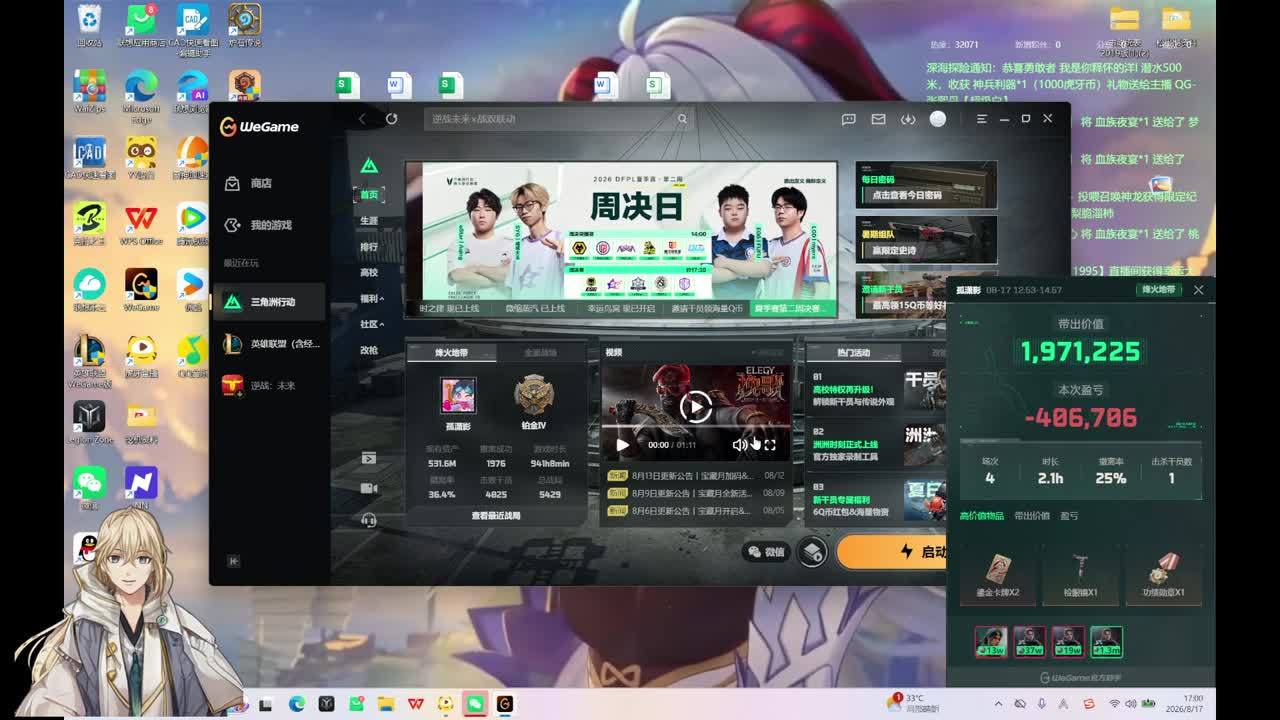Viewport: 1280px width, 720px height.
Task: Close the match summary popup panel
Action: point(1198,290)
